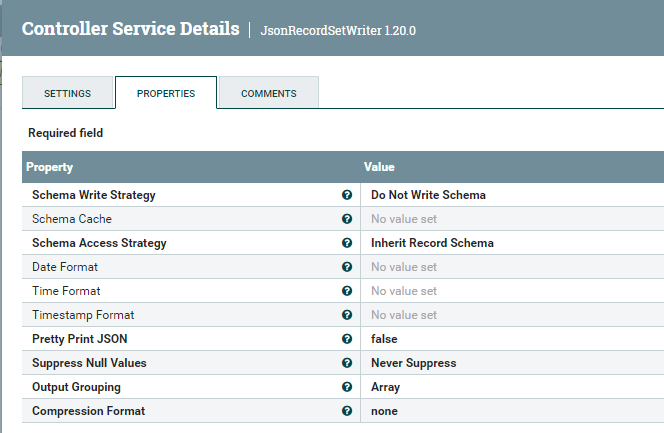664x433 pixels.
Task: Click Output Grouping's Array value
Action: (x=385, y=387)
